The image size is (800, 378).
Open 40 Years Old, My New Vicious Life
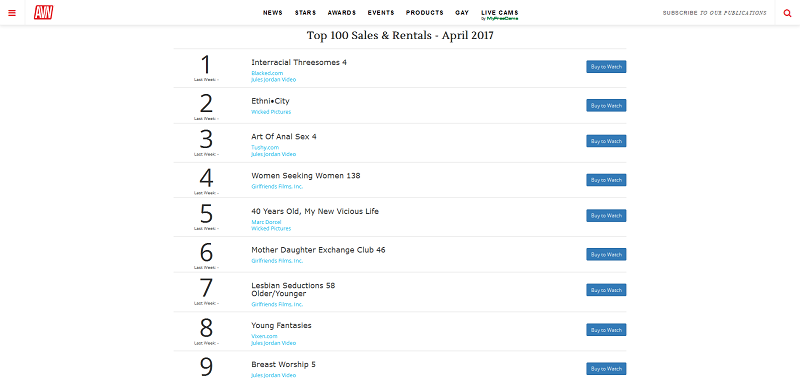[315, 212]
